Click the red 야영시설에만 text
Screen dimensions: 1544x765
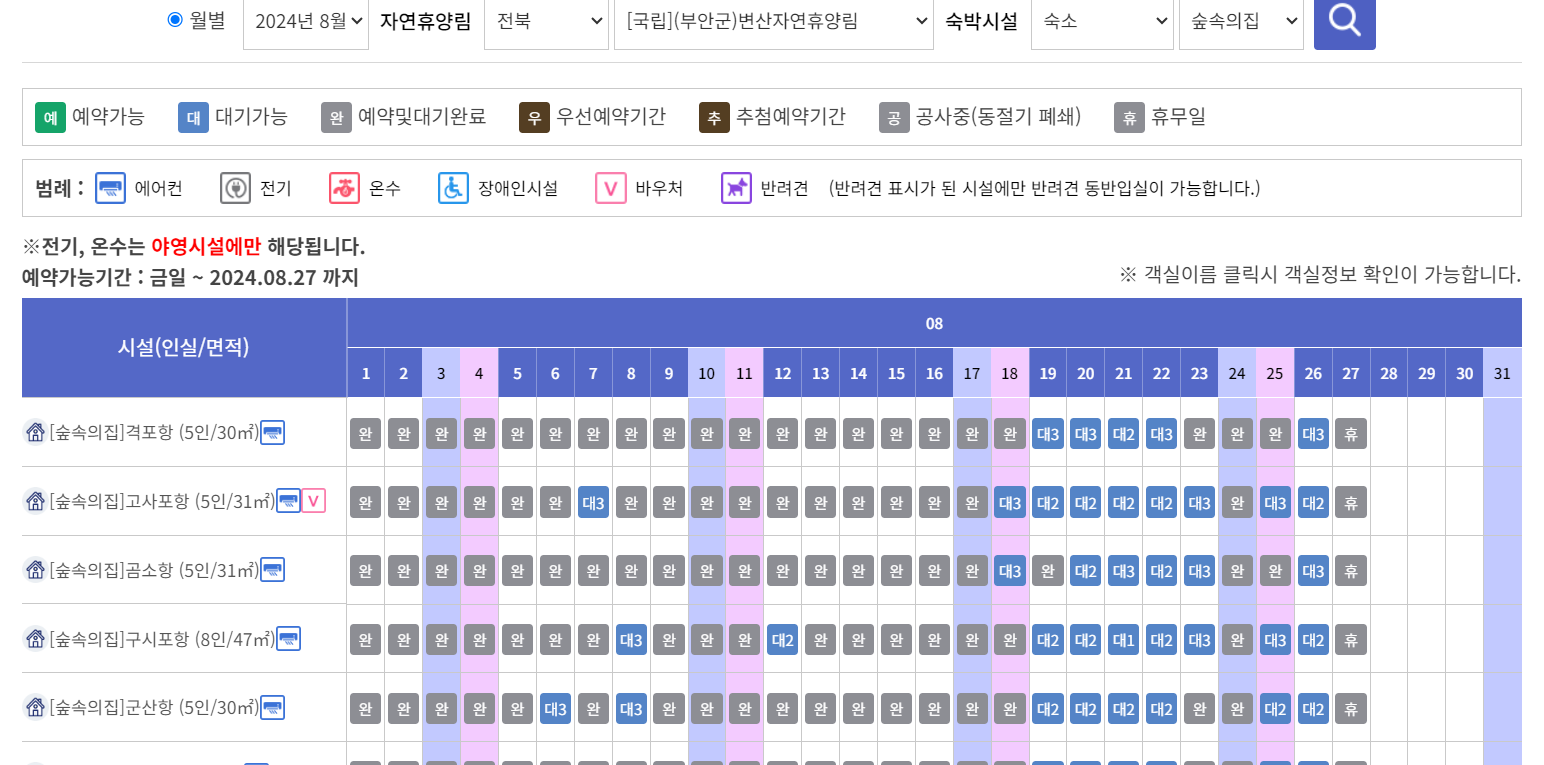point(207,246)
